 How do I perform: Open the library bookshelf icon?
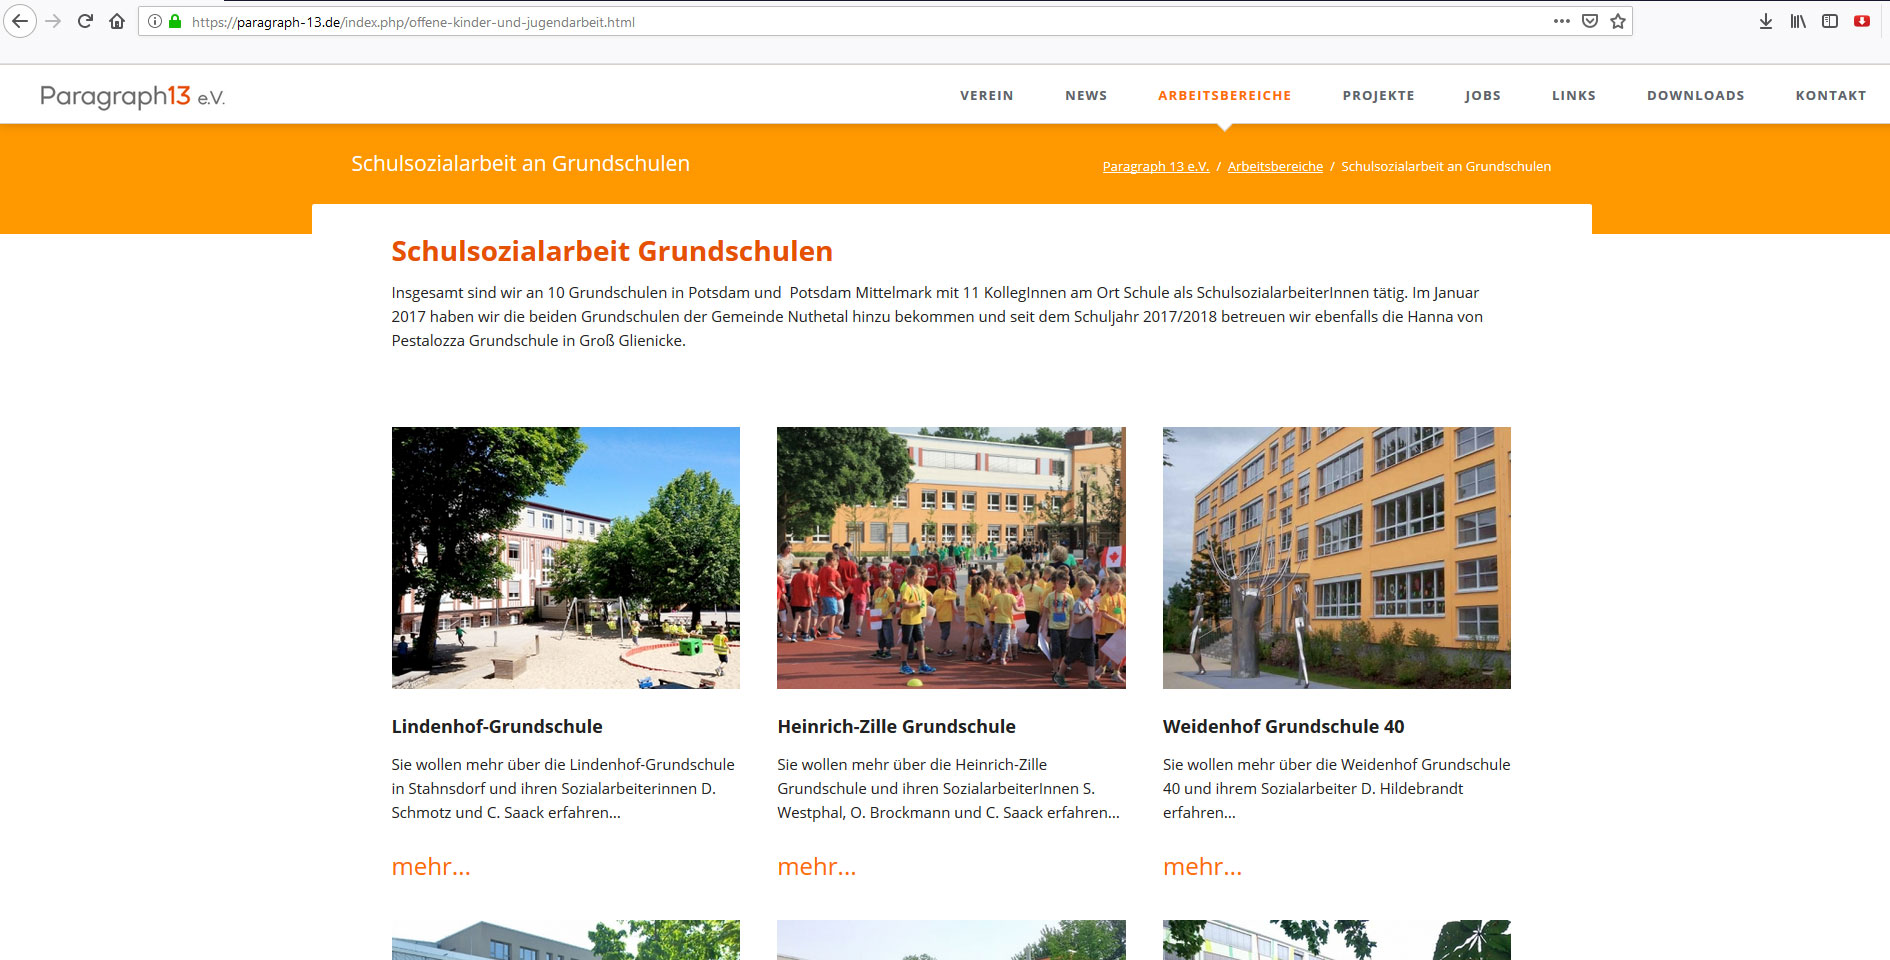point(1798,21)
